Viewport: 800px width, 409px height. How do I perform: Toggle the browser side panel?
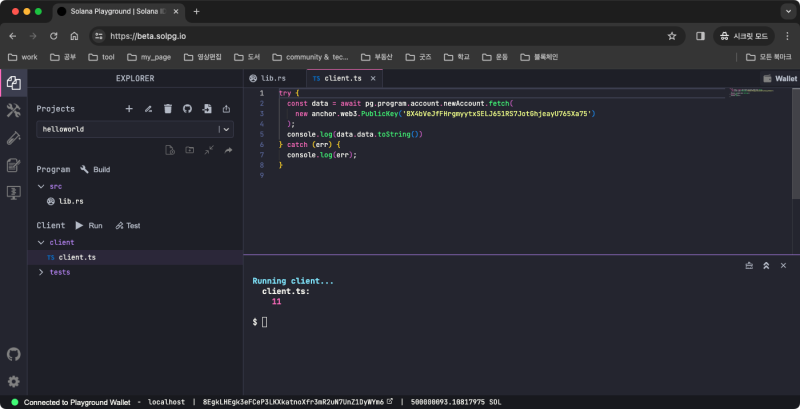pos(701,36)
